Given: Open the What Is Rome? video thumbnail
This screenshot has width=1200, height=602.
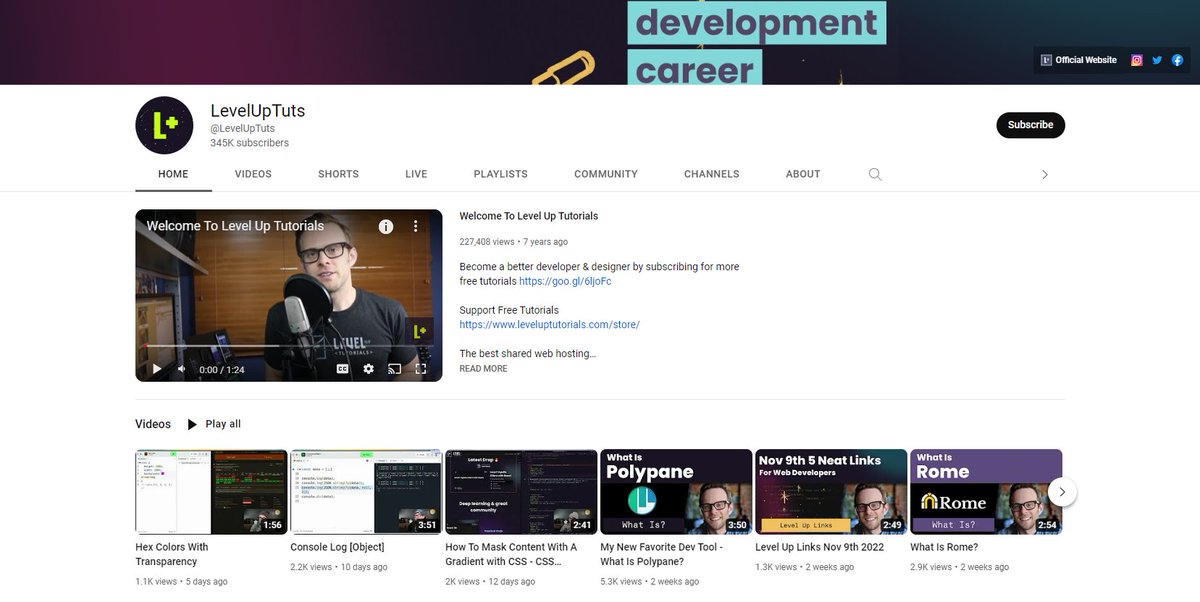Looking at the screenshot, I should click(986, 491).
